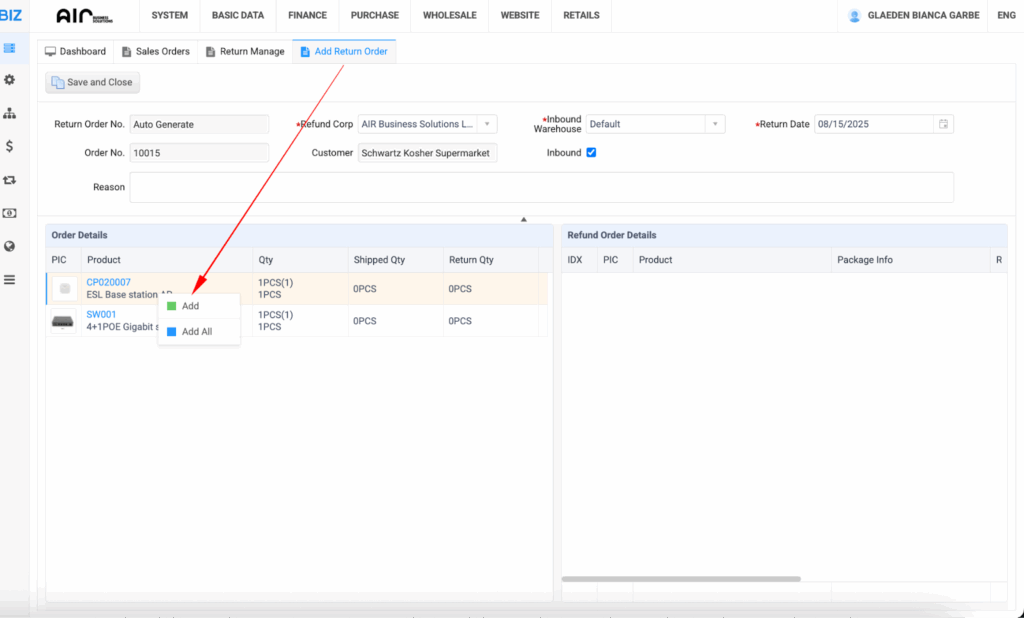Viewport: 1024px width, 618px height.
Task: Click the dollar sign finance sidebar icon
Action: coord(10,146)
